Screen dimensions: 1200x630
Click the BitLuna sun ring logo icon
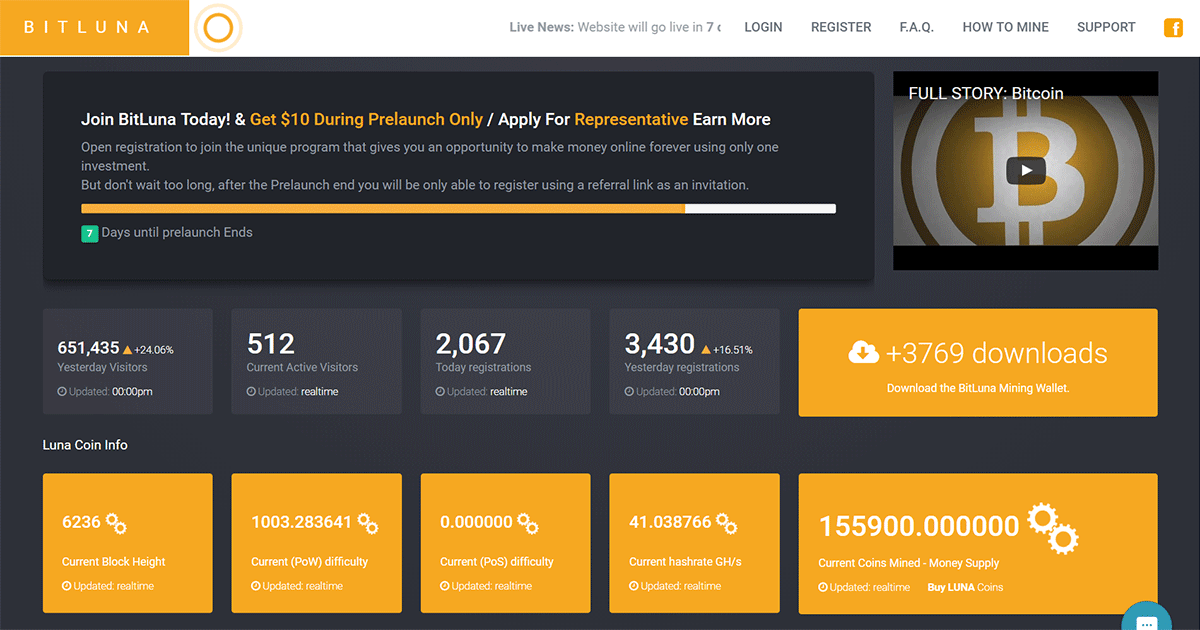(x=217, y=28)
